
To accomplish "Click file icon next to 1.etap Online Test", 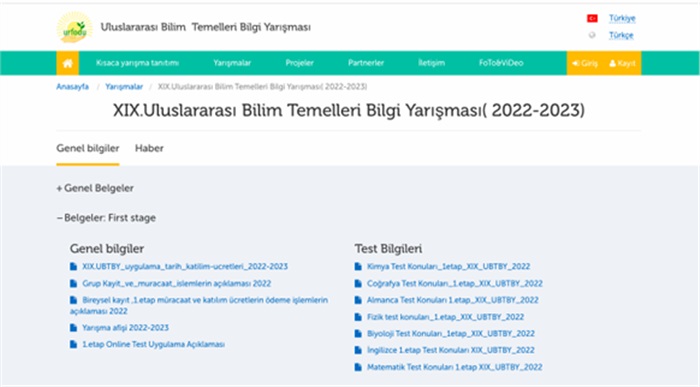I will point(74,344).
